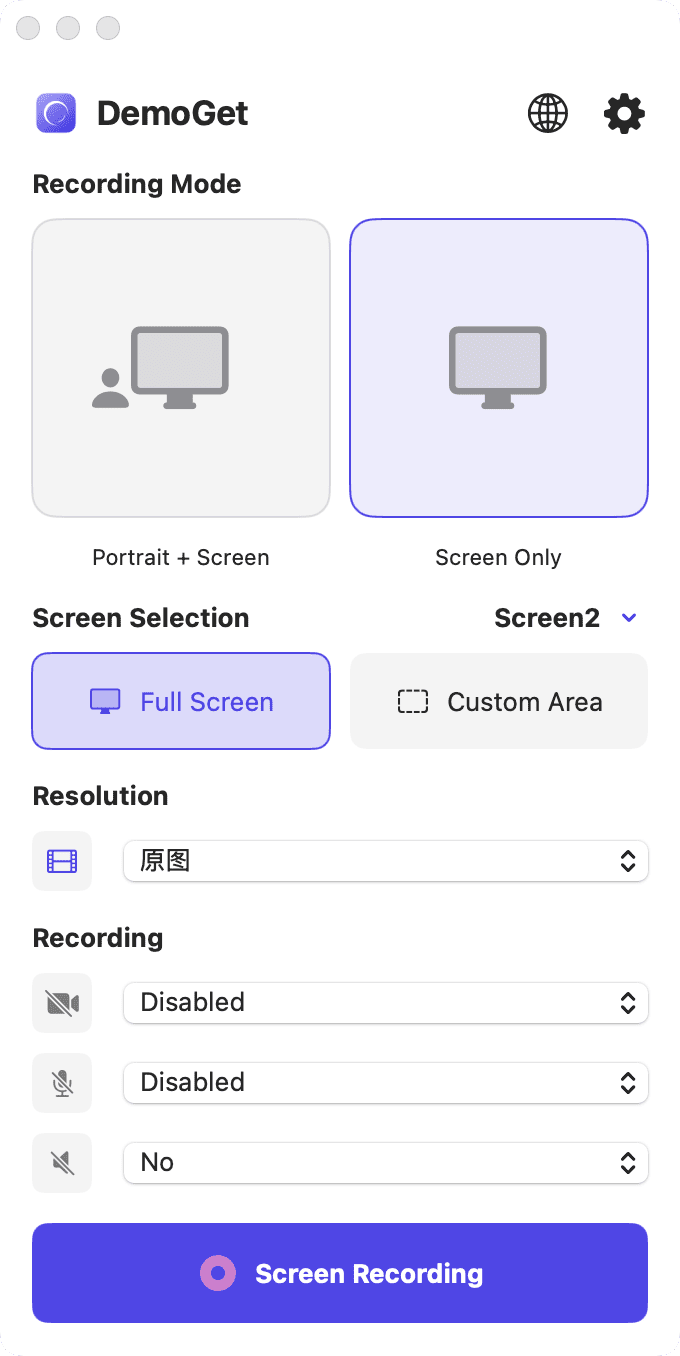The width and height of the screenshot is (680, 1356).
Task: Expand the Screen2 display chevron
Action: (629, 618)
